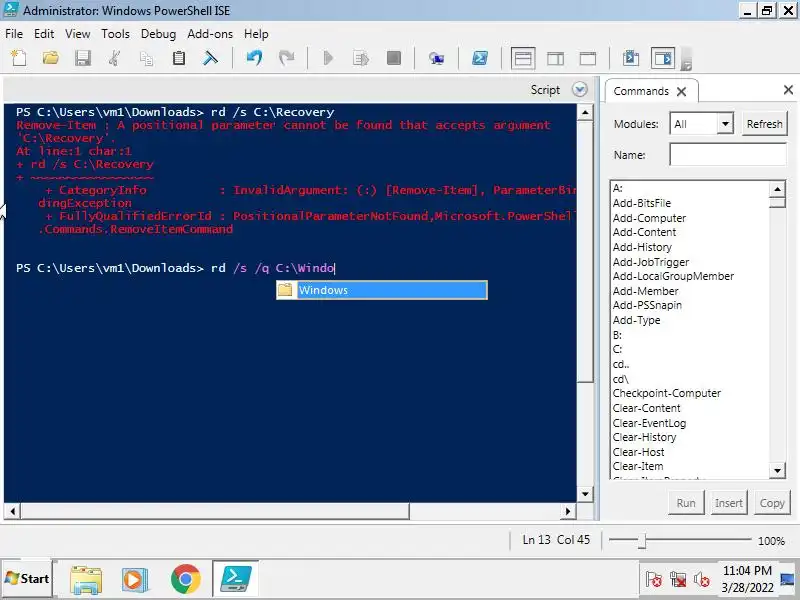
Task: Click the Copy toolbar icon
Action: [x=146, y=58]
